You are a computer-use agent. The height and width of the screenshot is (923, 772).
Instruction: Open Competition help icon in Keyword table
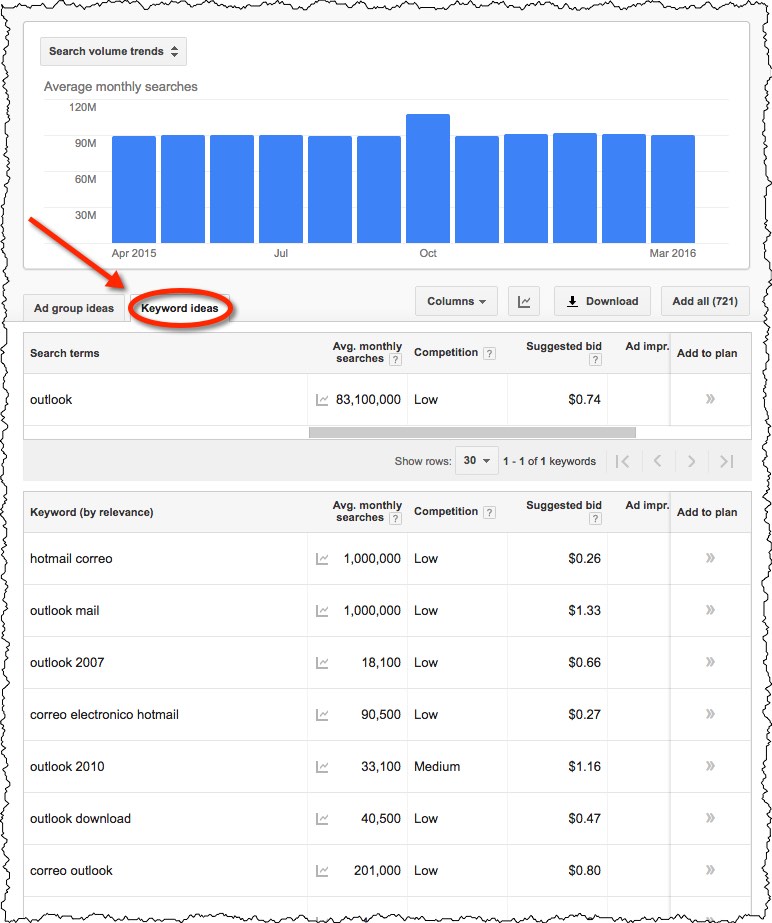point(489,512)
